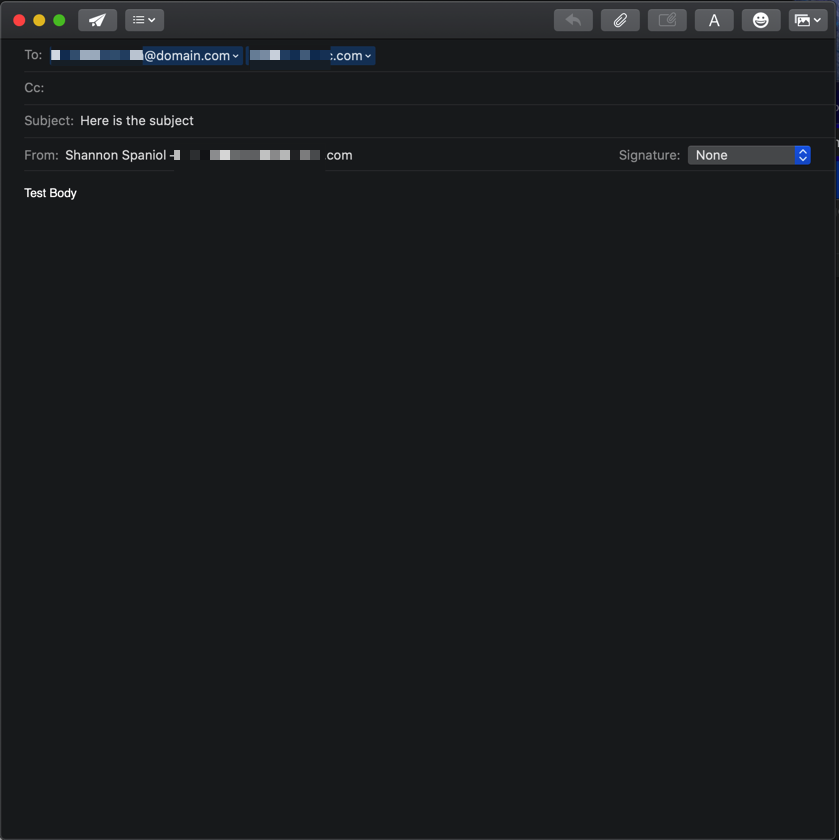Expand the first recipient's @domain.com token menu
Screen dimensions: 839x840
pyautogui.click(x=234, y=55)
